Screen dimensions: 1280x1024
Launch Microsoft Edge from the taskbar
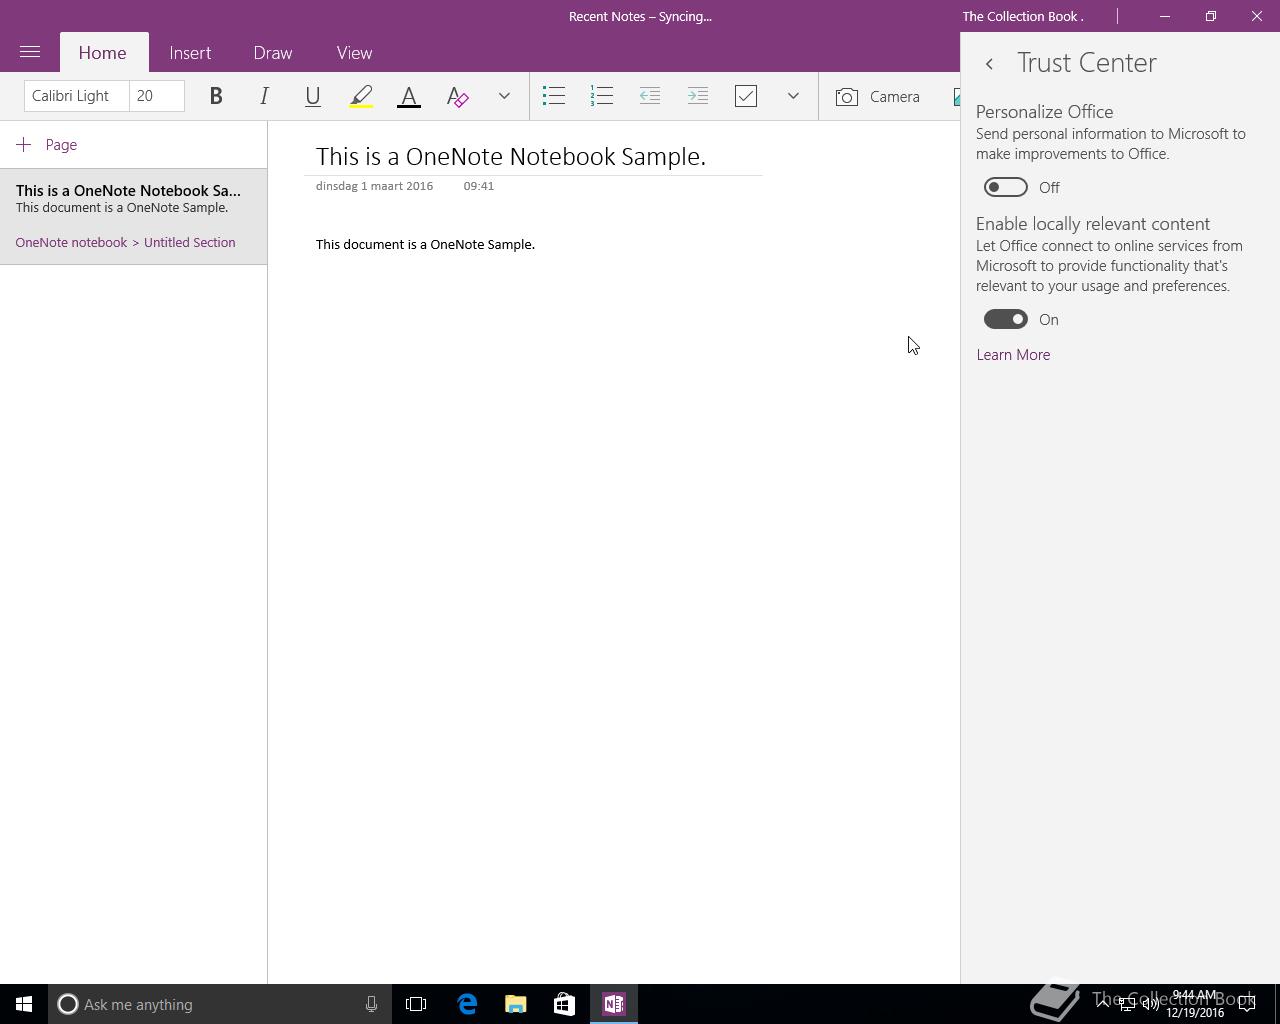click(x=467, y=1004)
